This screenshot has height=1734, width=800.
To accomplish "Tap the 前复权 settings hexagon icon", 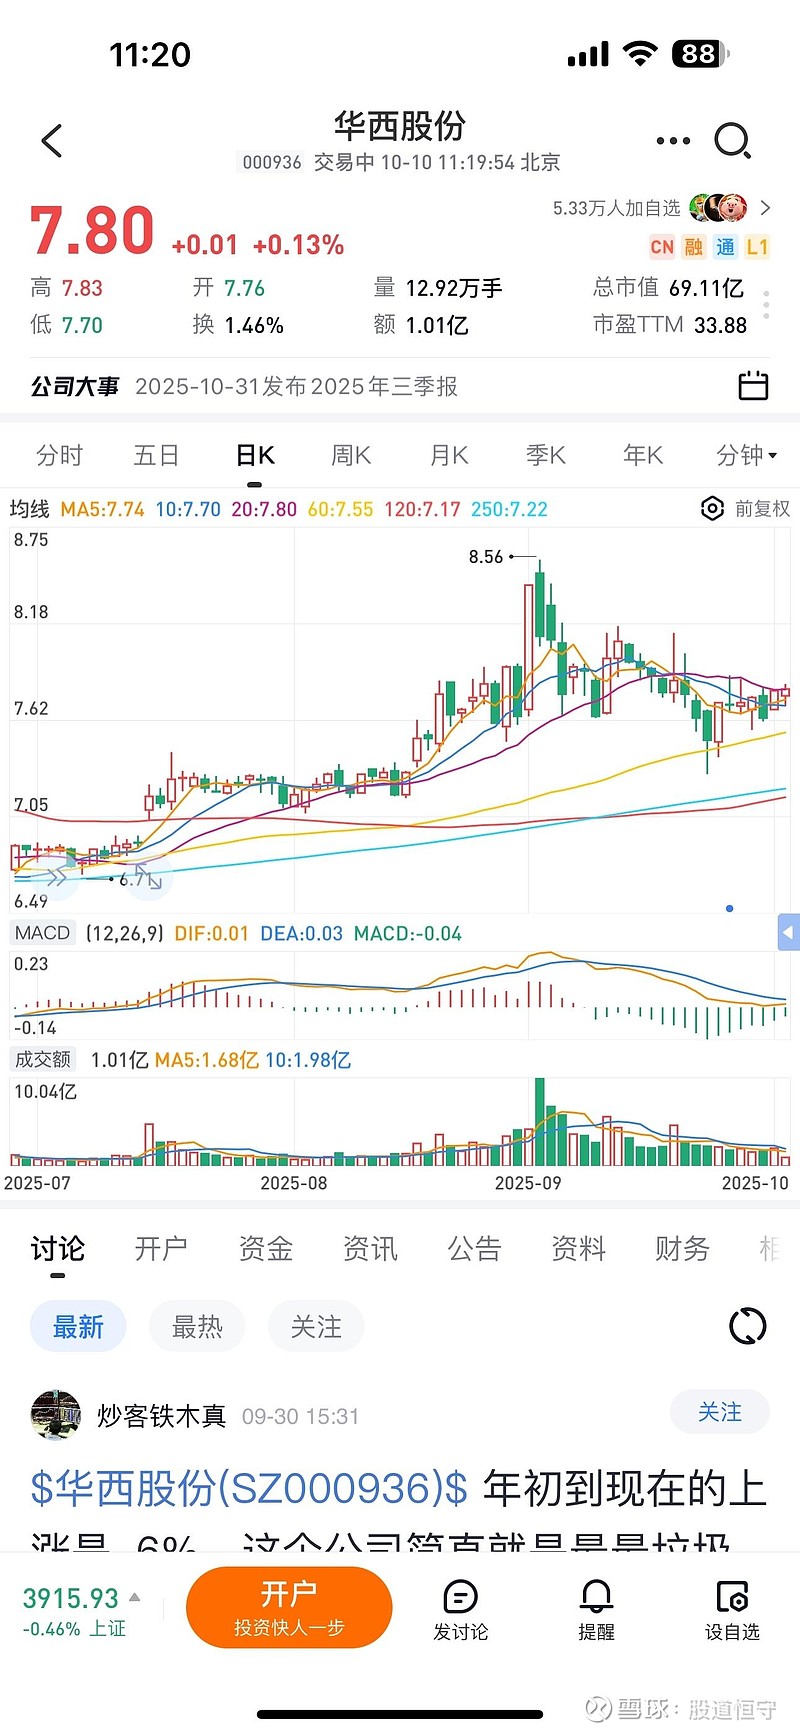I will click(712, 509).
